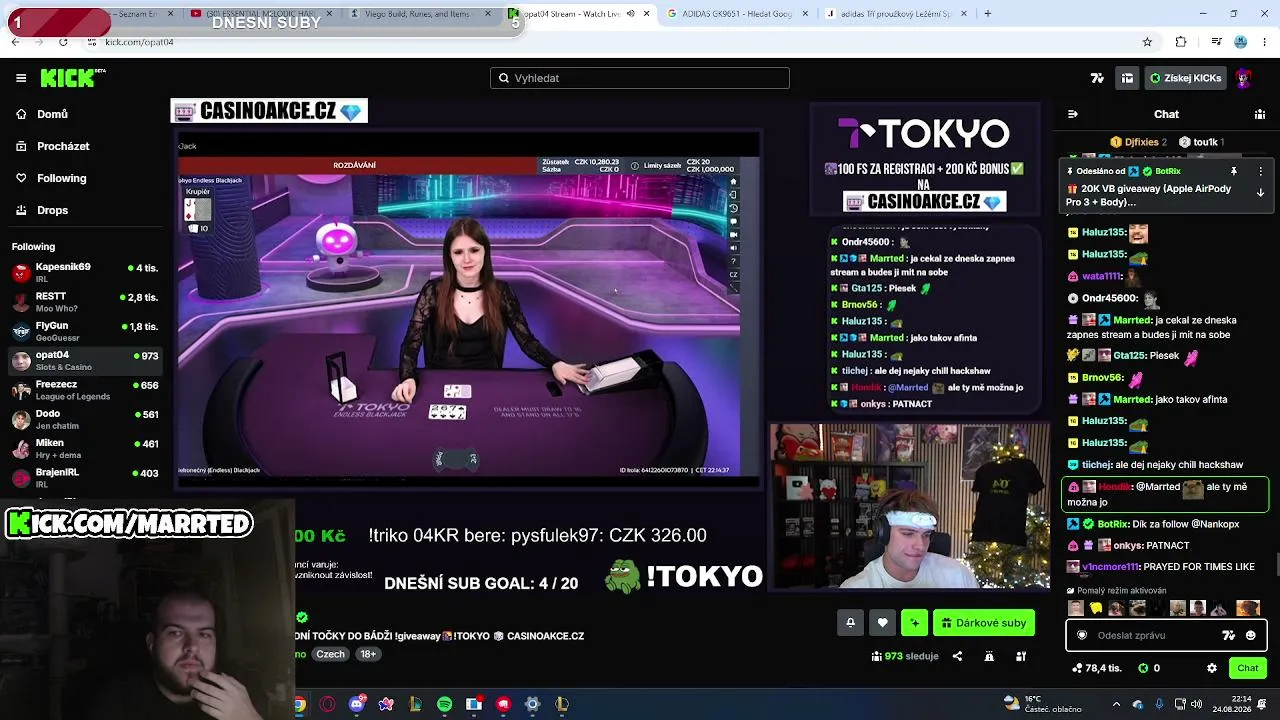Bookmark this page with the star icon
Screen dimensions: 1280x720
[x=1147, y=42]
